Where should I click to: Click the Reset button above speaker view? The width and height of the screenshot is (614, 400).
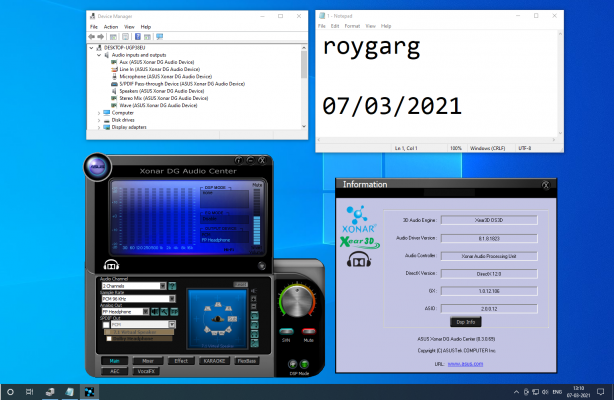[x=240, y=284]
